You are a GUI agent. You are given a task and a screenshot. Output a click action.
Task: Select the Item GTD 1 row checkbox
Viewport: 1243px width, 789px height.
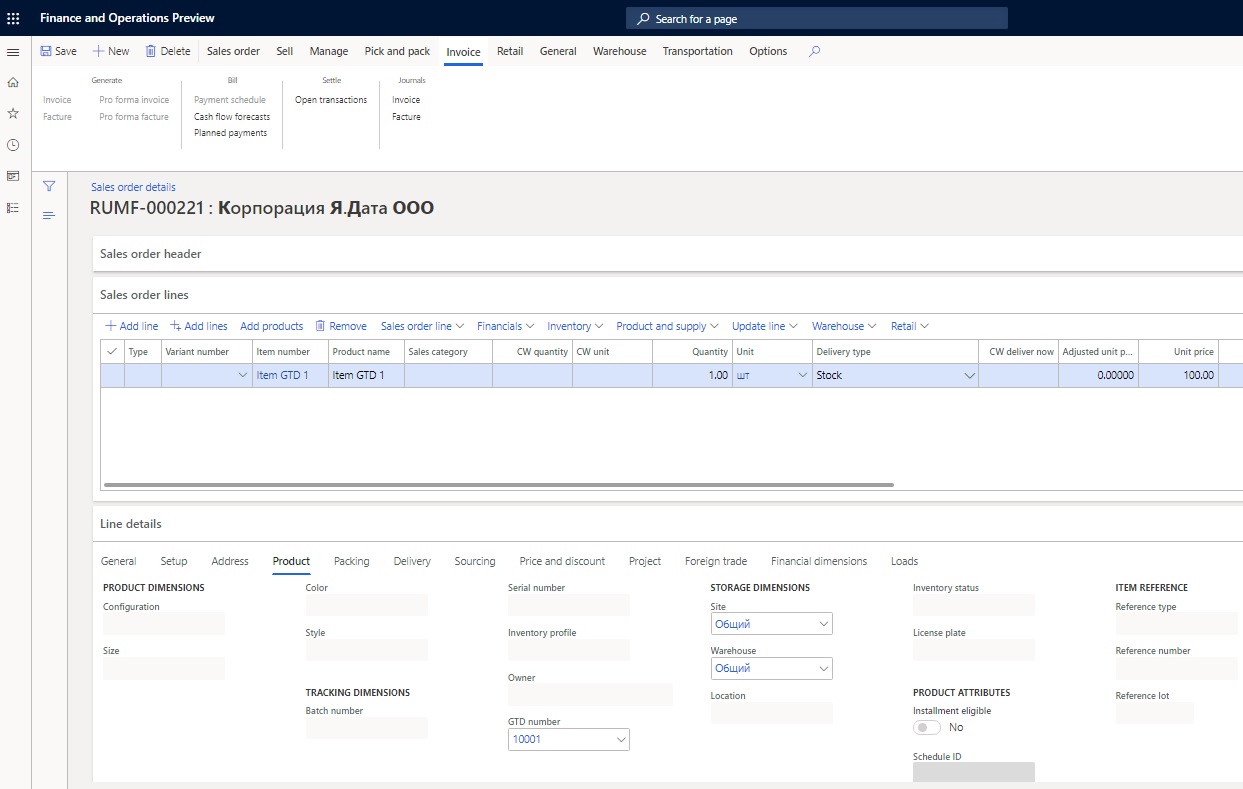[x=112, y=375]
